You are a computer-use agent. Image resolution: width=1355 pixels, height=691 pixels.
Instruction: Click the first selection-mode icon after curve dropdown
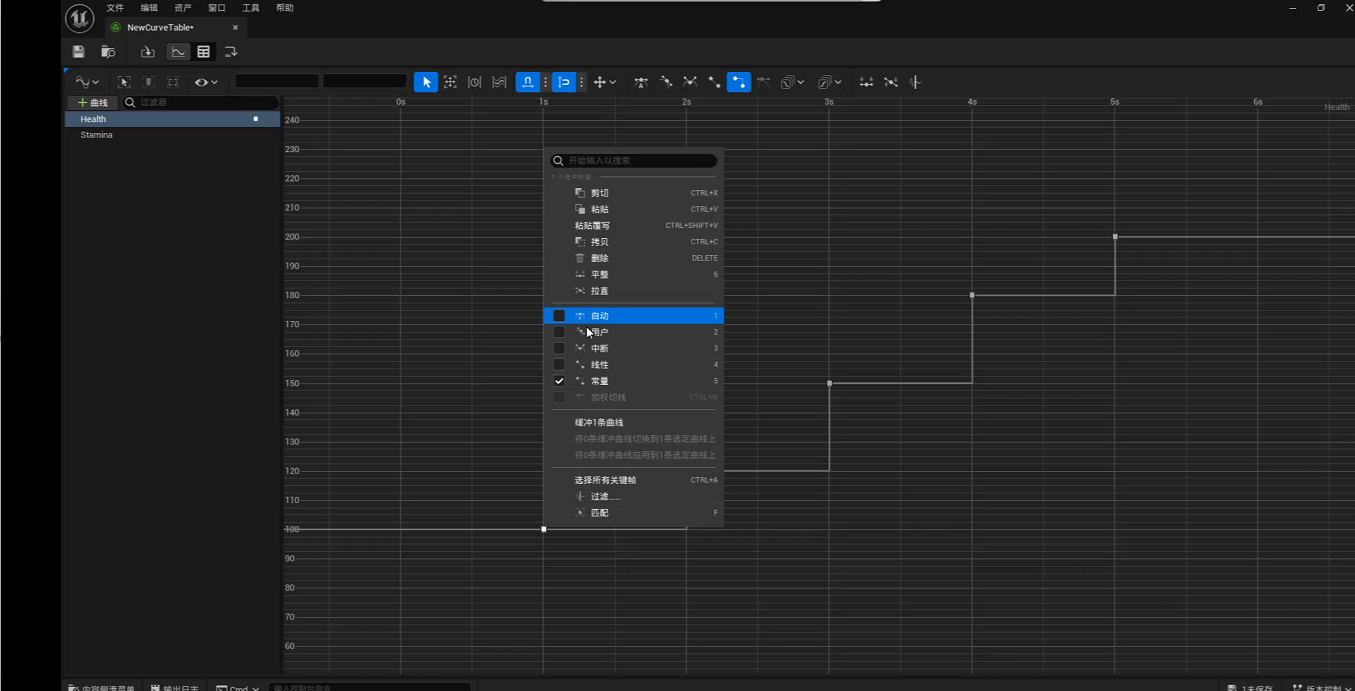click(124, 82)
